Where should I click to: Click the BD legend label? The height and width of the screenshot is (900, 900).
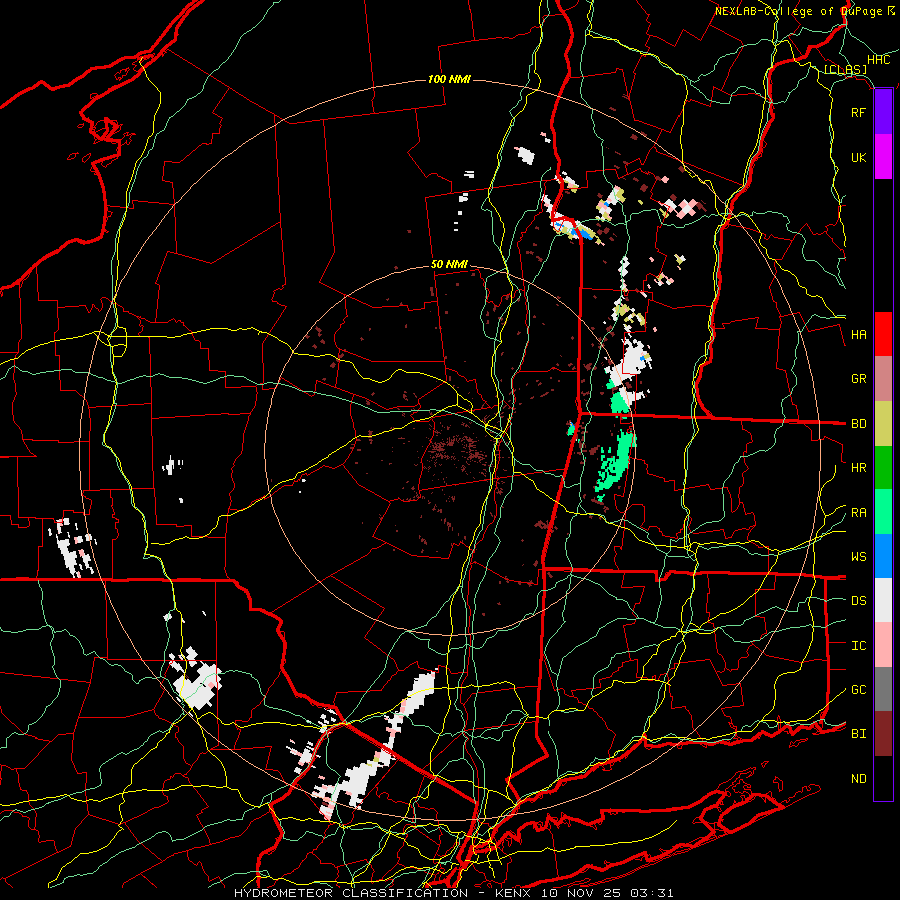858,424
